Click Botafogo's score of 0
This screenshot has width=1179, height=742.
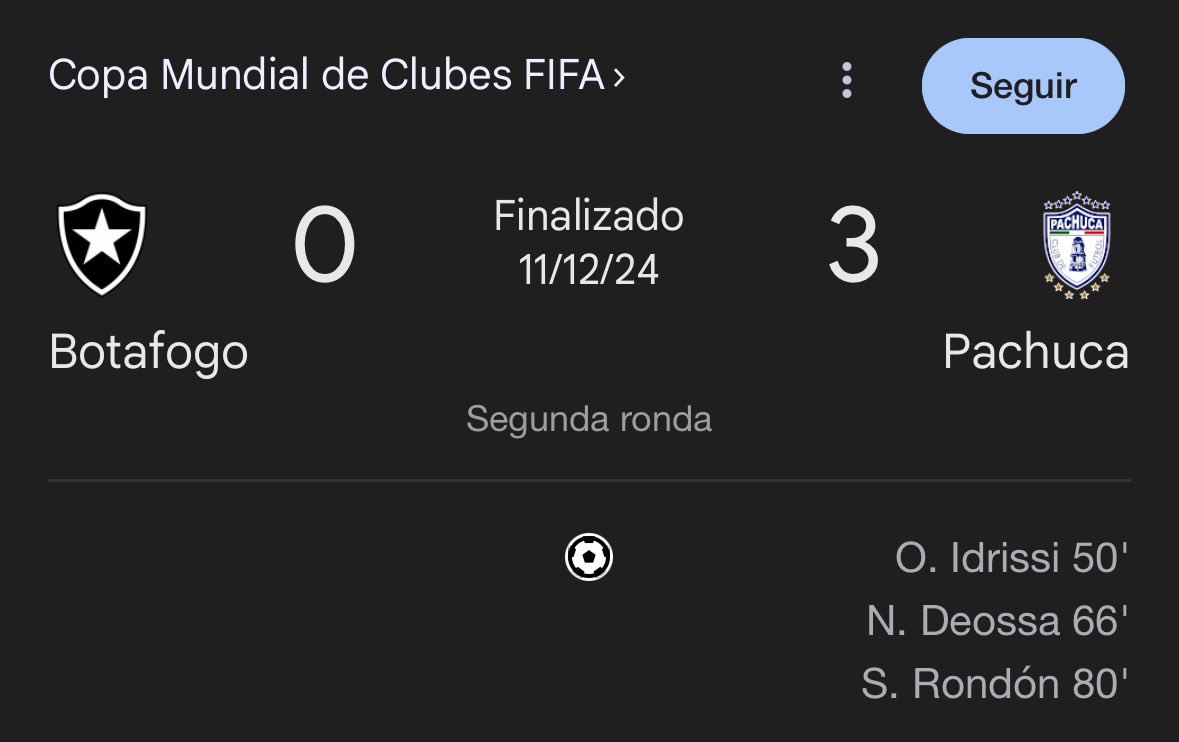click(324, 245)
